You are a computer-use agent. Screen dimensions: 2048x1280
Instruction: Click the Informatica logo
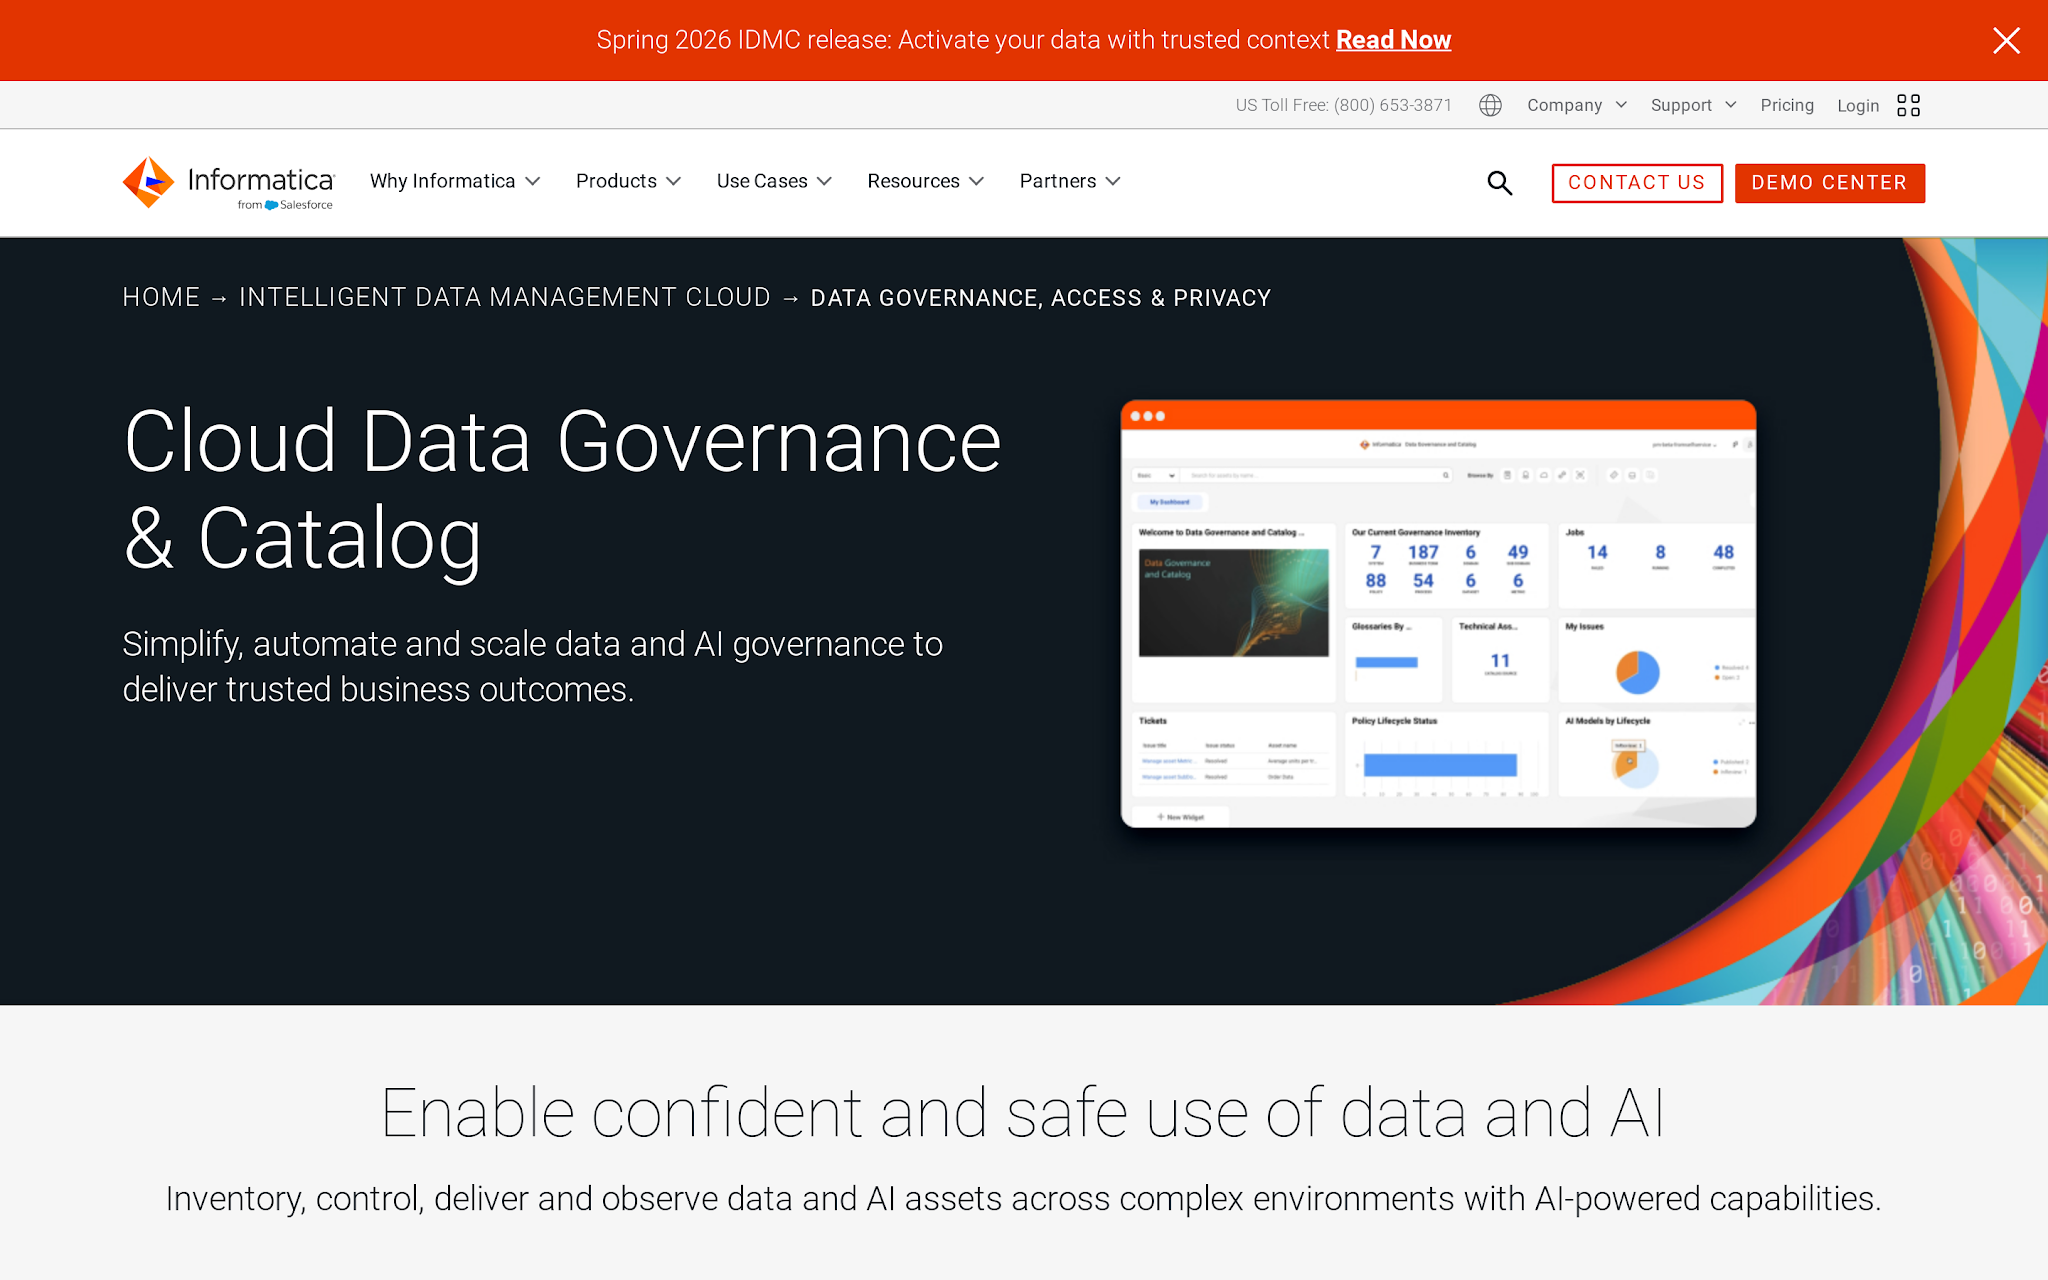point(228,183)
